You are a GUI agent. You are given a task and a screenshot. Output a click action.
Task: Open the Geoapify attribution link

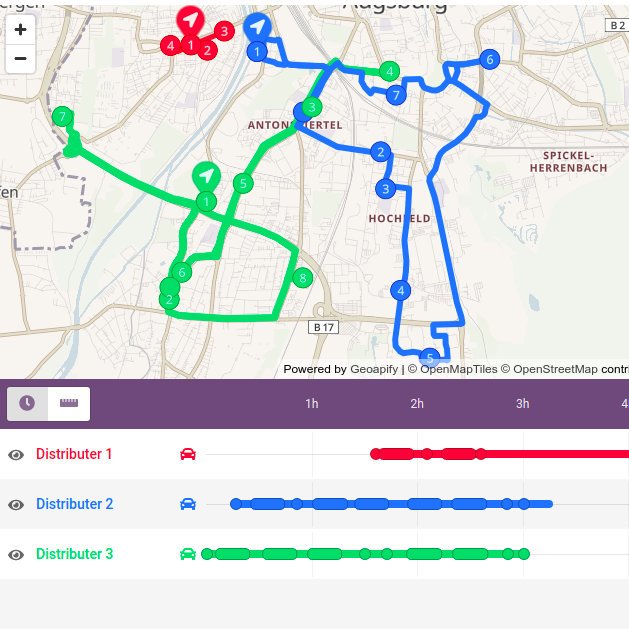point(374,369)
